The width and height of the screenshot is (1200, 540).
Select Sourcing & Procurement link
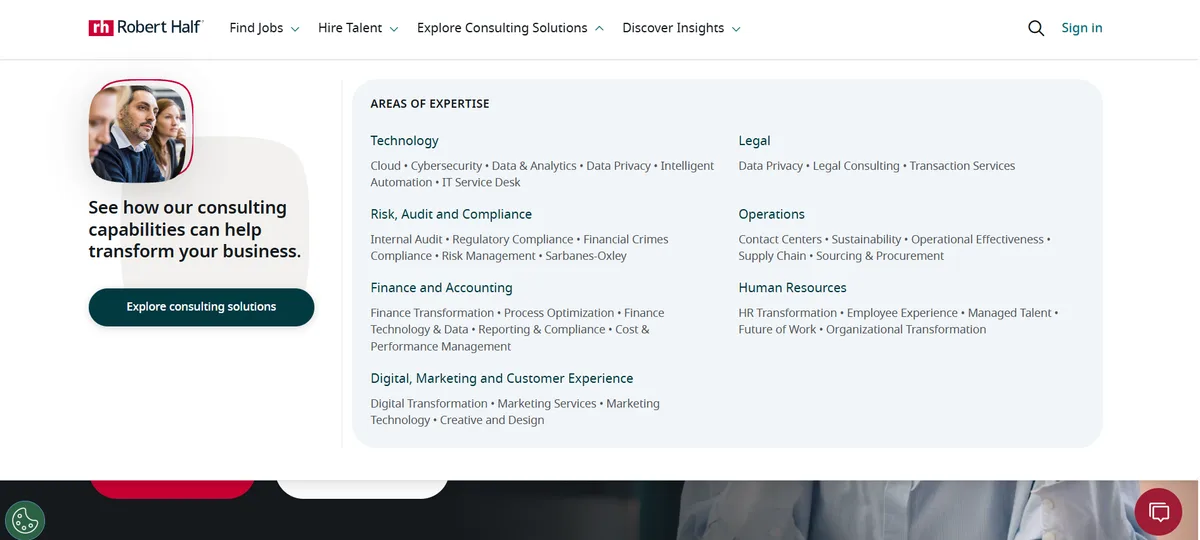880,256
